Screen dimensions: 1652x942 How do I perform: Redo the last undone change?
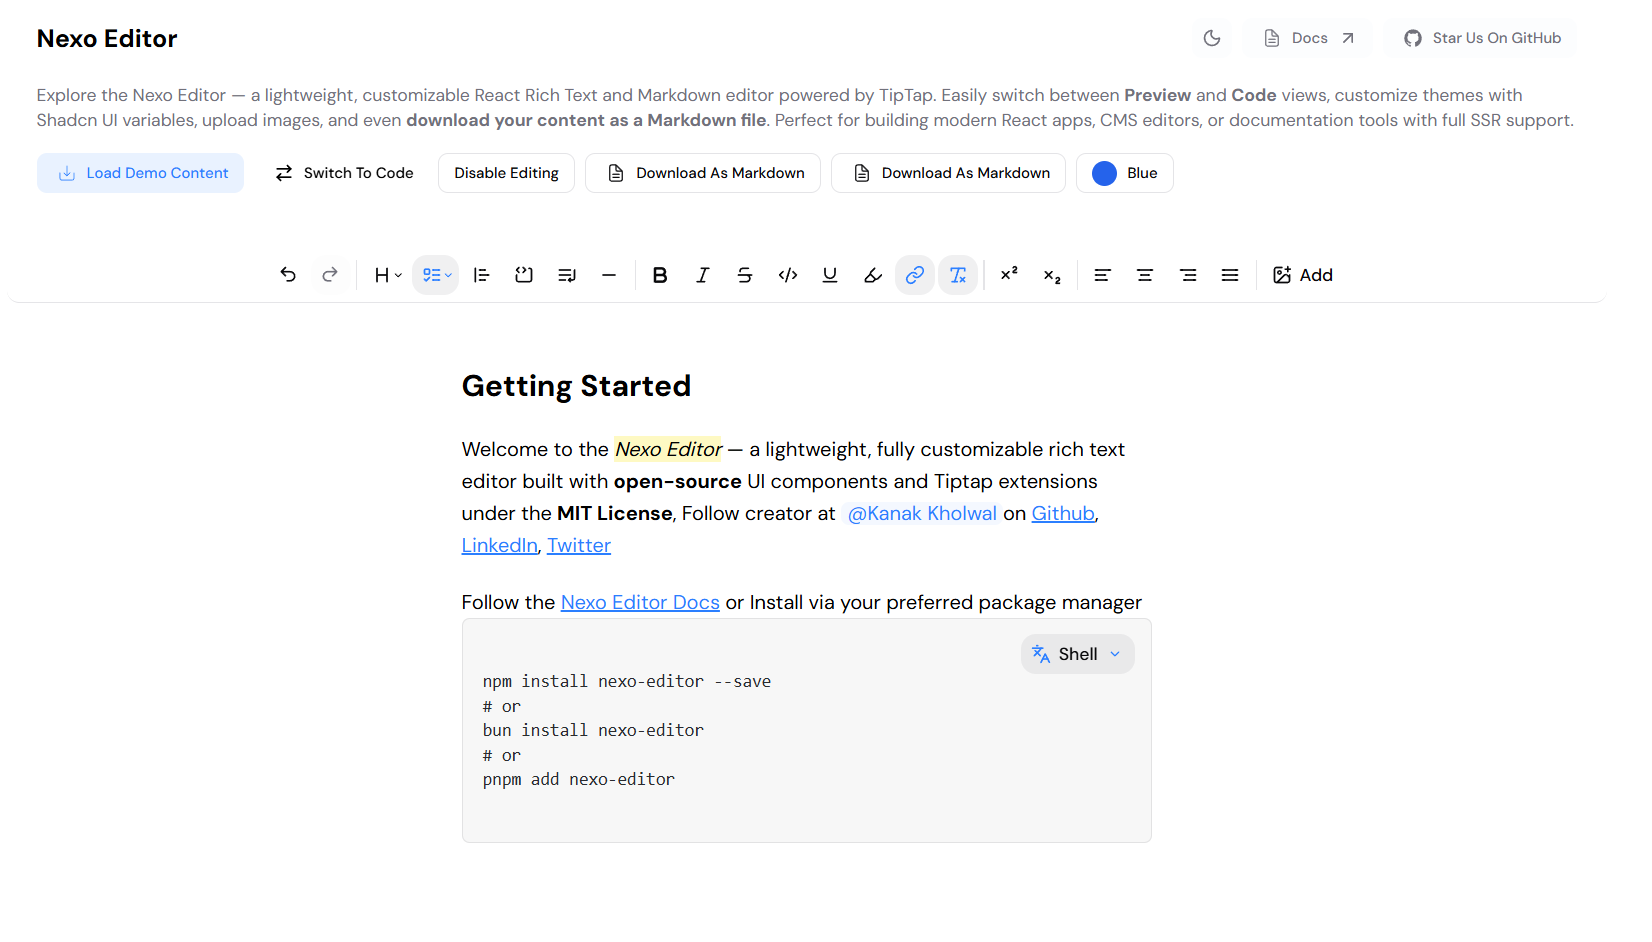point(330,275)
